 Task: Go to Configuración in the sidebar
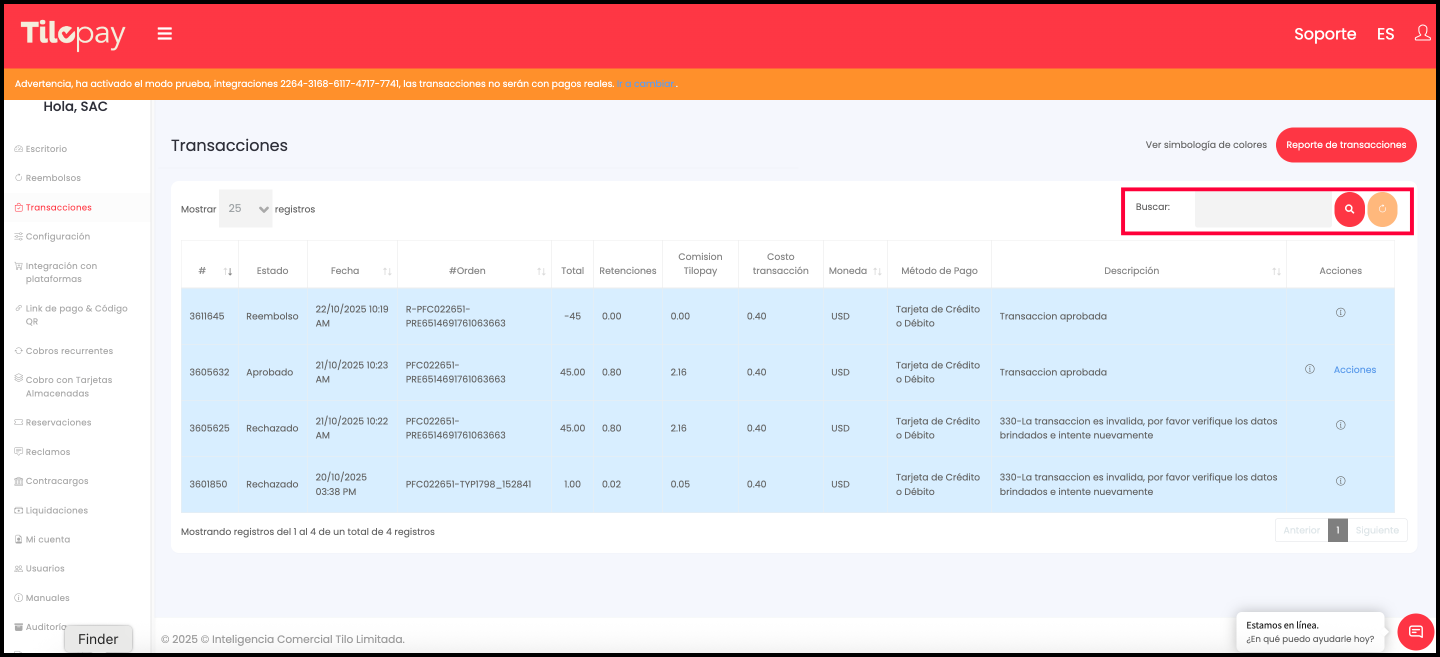(x=58, y=237)
